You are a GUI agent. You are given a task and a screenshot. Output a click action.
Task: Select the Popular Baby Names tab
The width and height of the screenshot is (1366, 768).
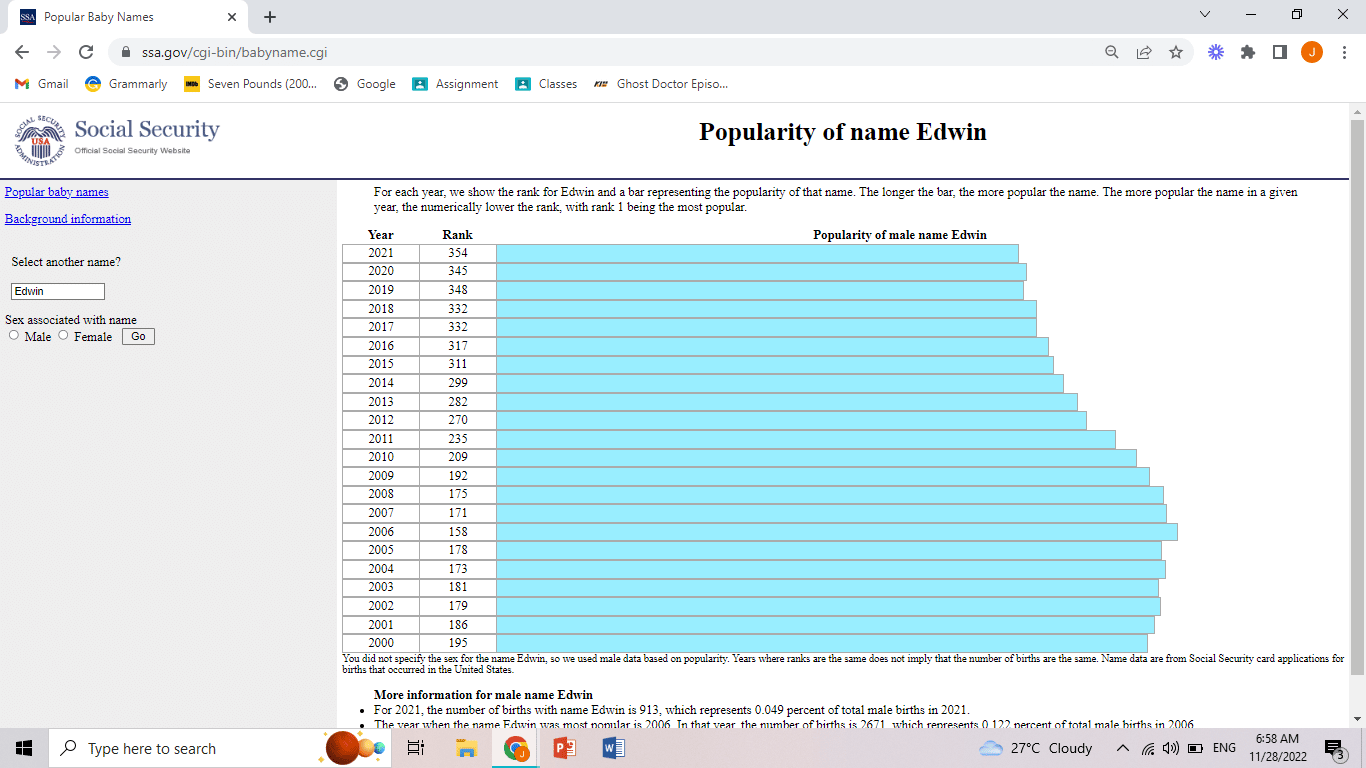tap(128, 17)
